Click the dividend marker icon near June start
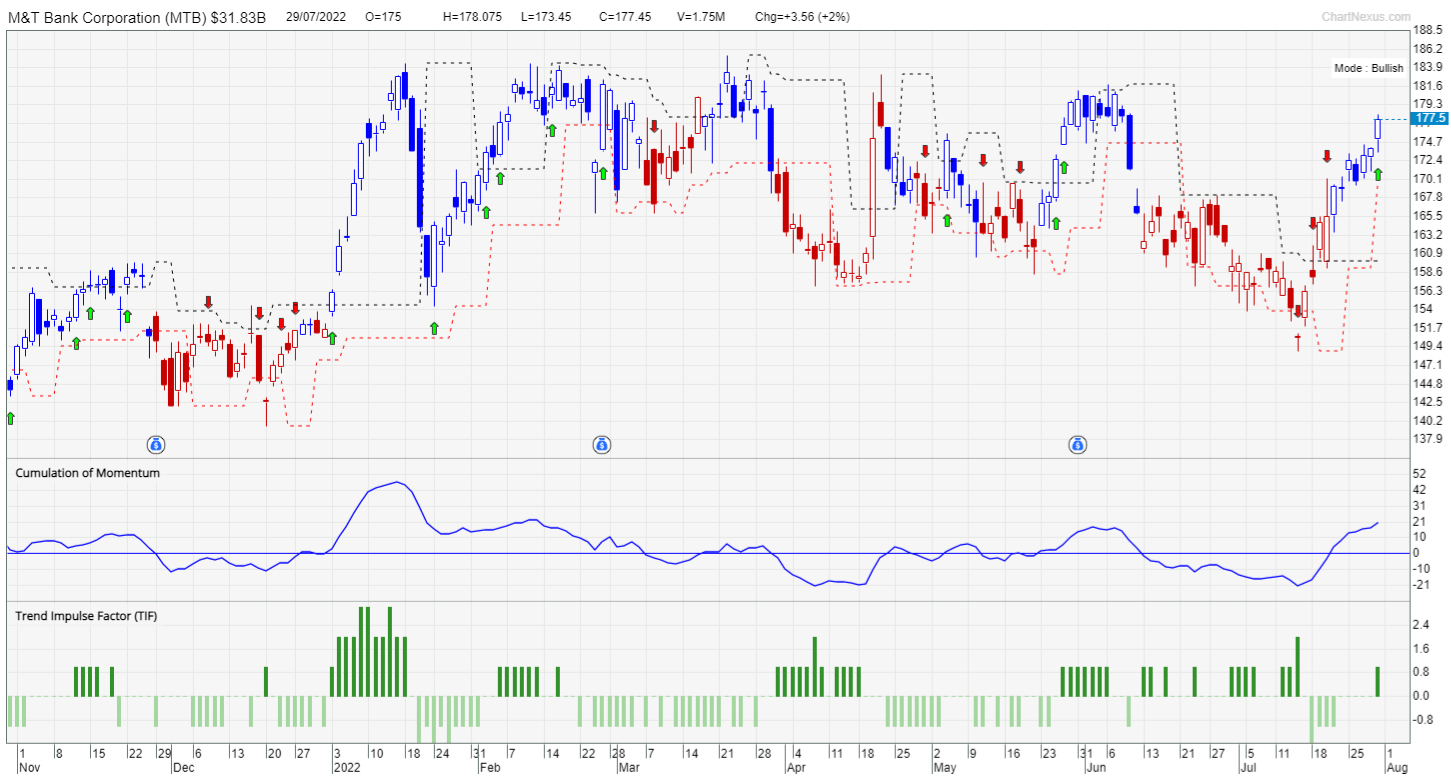 coord(1078,443)
